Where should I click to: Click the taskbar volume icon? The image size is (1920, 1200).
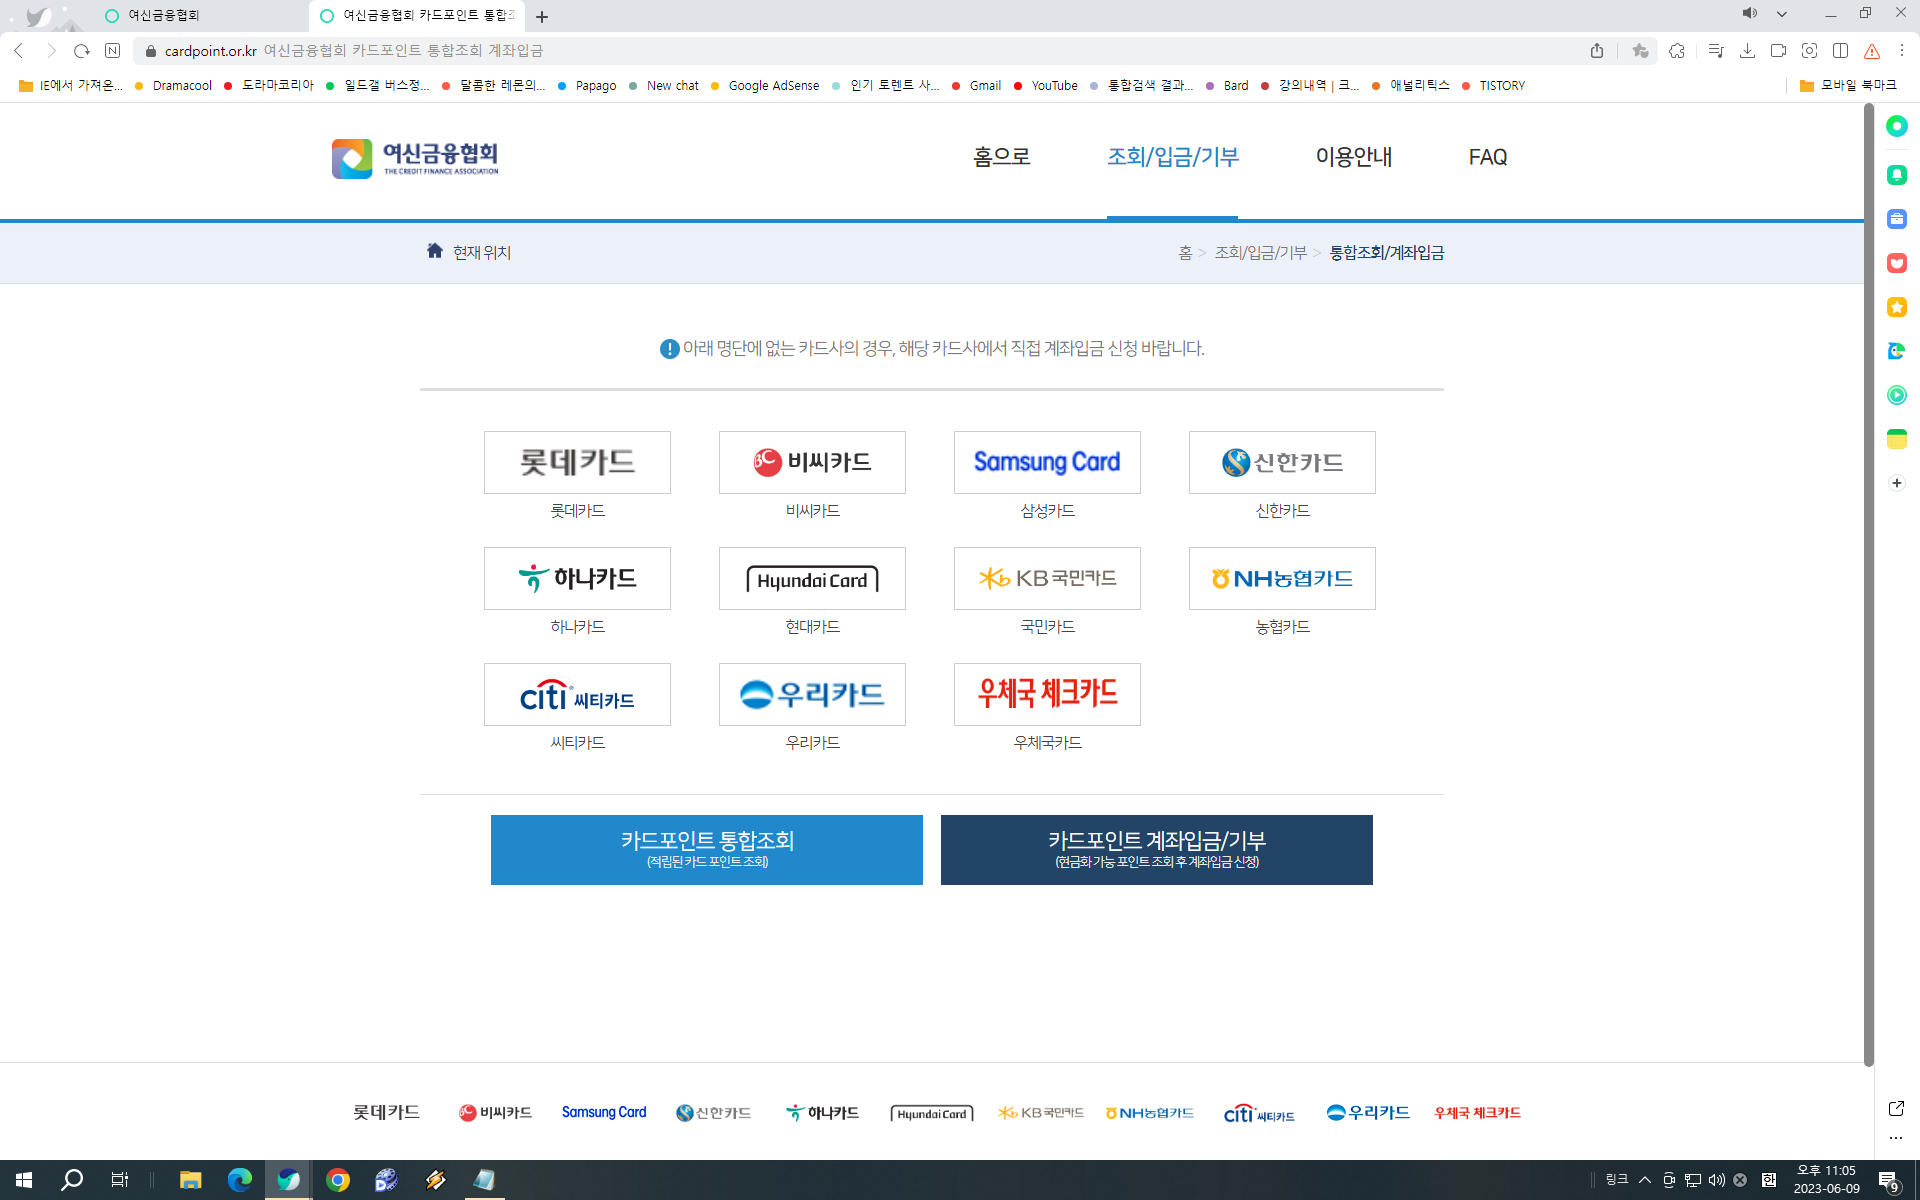[x=1717, y=1180]
